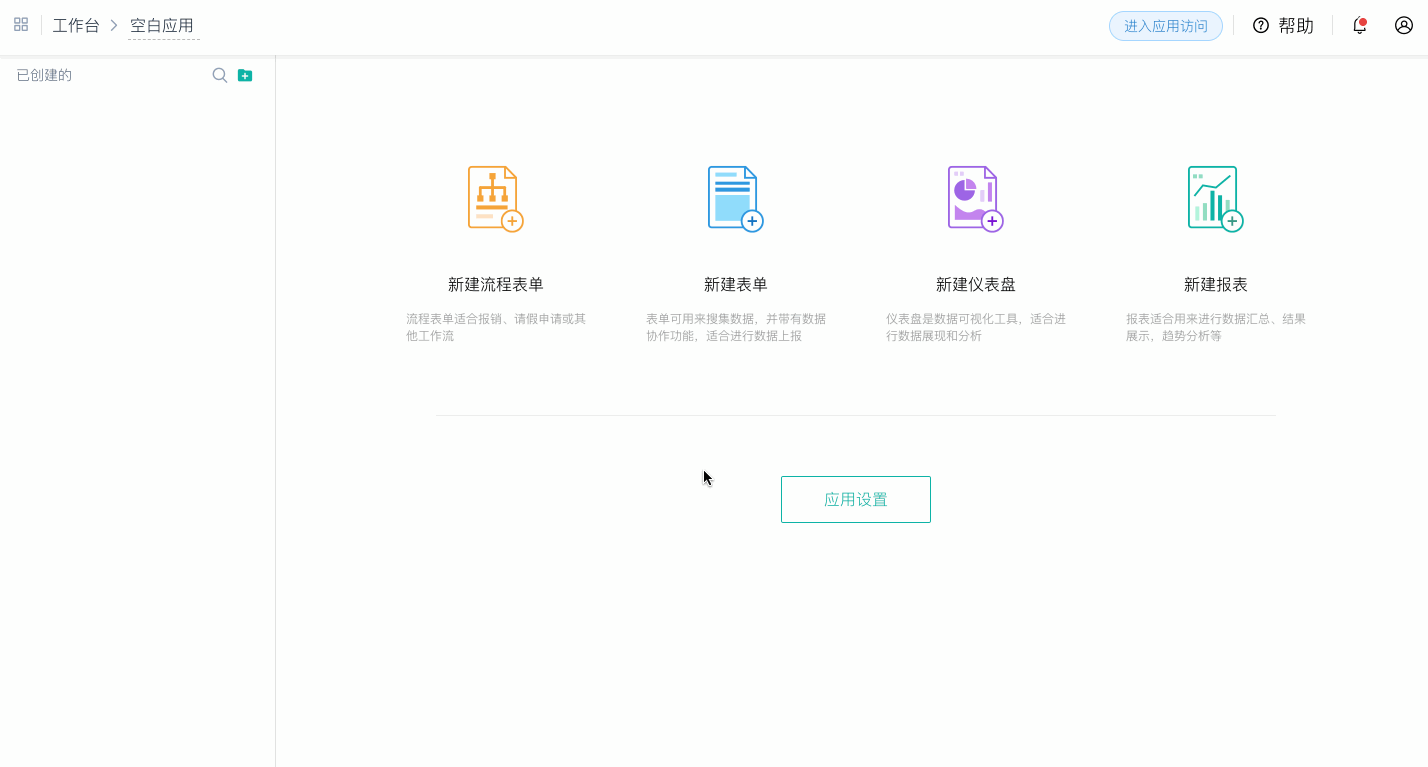Image resolution: width=1428 pixels, height=767 pixels.
Task: Click the user avatar icon at top right
Action: 1402,25
